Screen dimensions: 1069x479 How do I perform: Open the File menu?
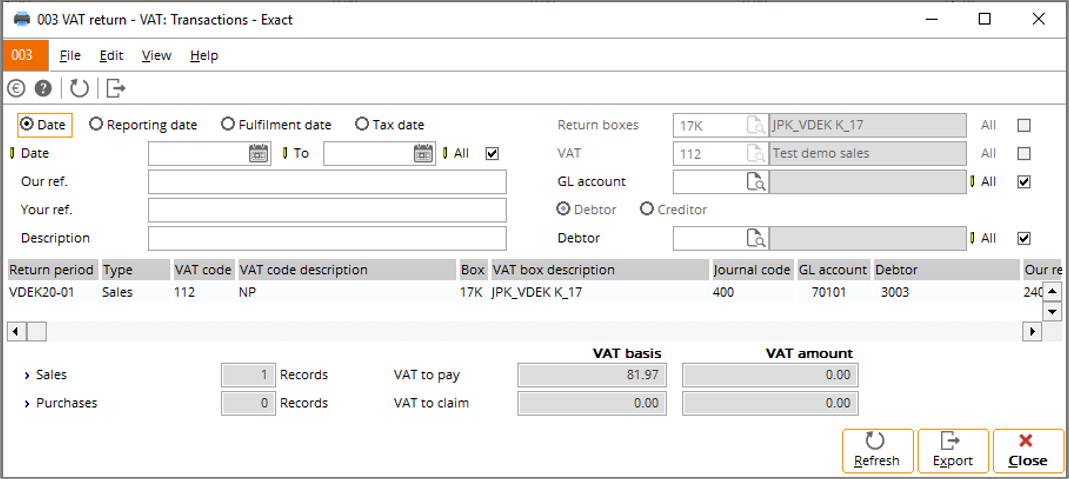pos(70,56)
